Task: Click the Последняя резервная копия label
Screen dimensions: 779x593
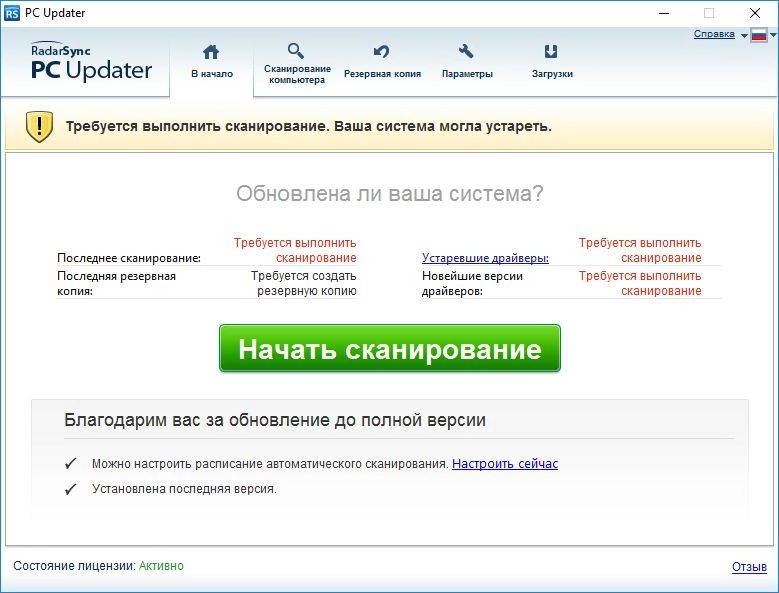Action: [116, 283]
